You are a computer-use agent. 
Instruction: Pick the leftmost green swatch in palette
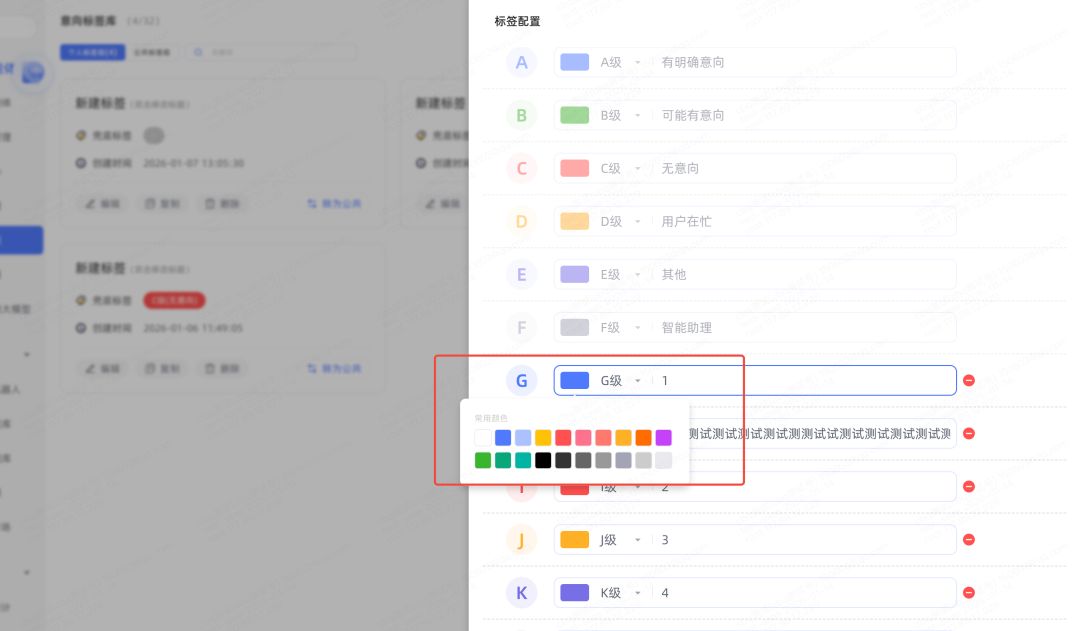tap(483, 460)
